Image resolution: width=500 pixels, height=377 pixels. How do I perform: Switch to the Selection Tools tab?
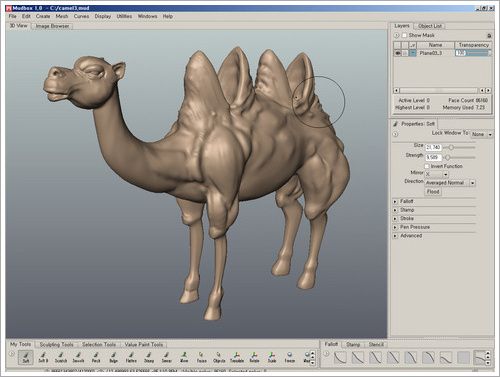[99, 344]
